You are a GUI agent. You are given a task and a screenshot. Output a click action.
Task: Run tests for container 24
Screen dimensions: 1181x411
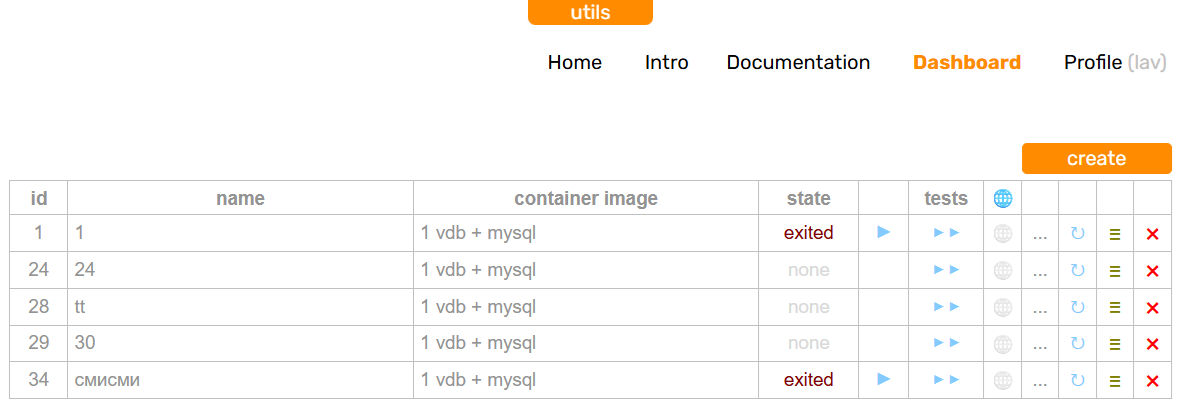tap(946, 270)
